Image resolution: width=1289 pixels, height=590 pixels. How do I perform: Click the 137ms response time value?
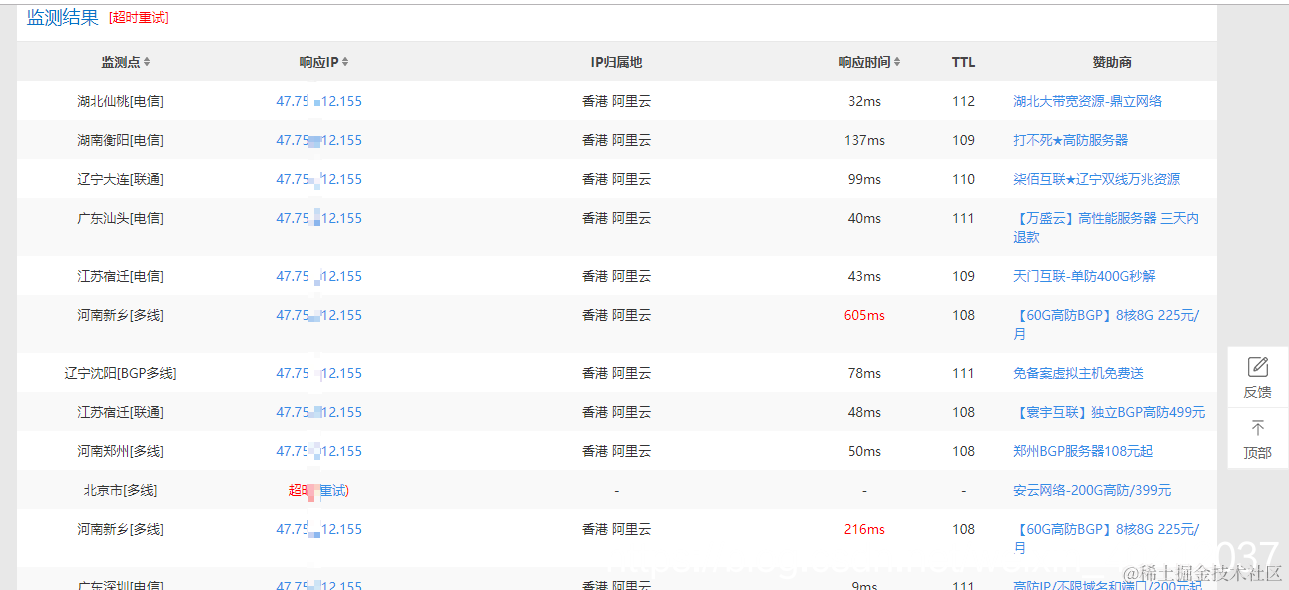coord(864,140)
